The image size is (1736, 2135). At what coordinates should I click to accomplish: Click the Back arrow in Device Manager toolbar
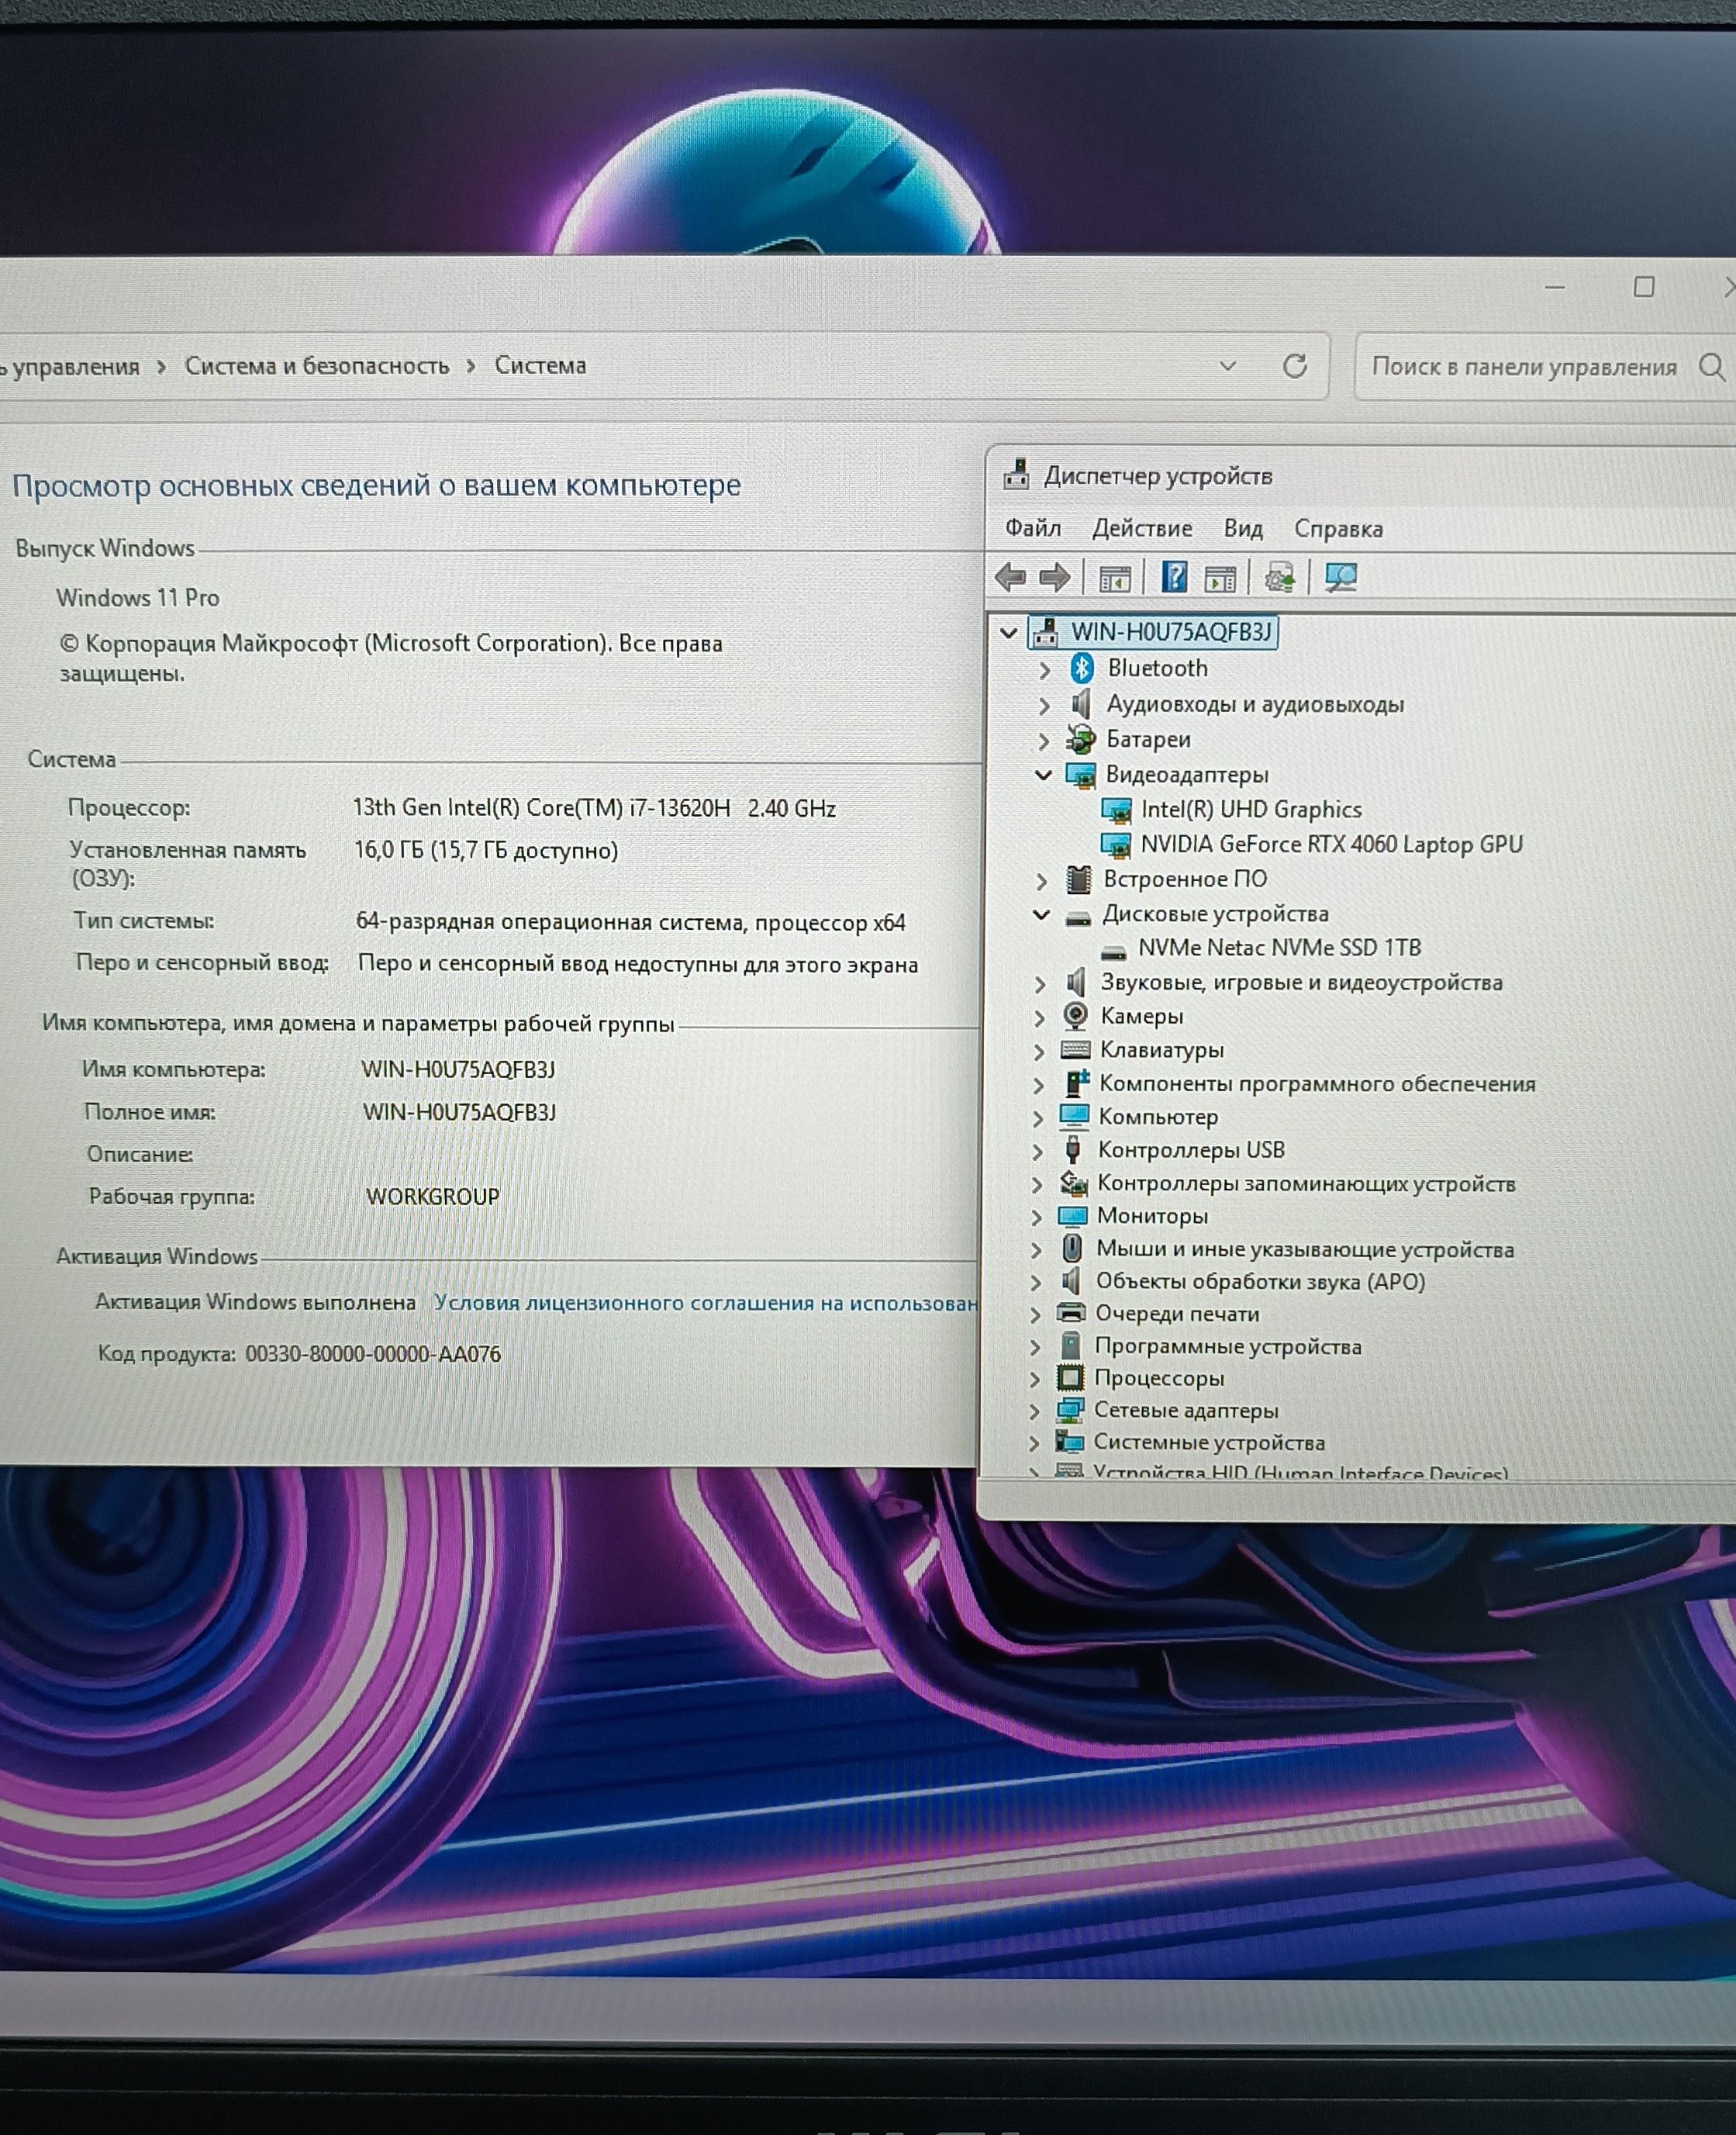coord(1010,577)
